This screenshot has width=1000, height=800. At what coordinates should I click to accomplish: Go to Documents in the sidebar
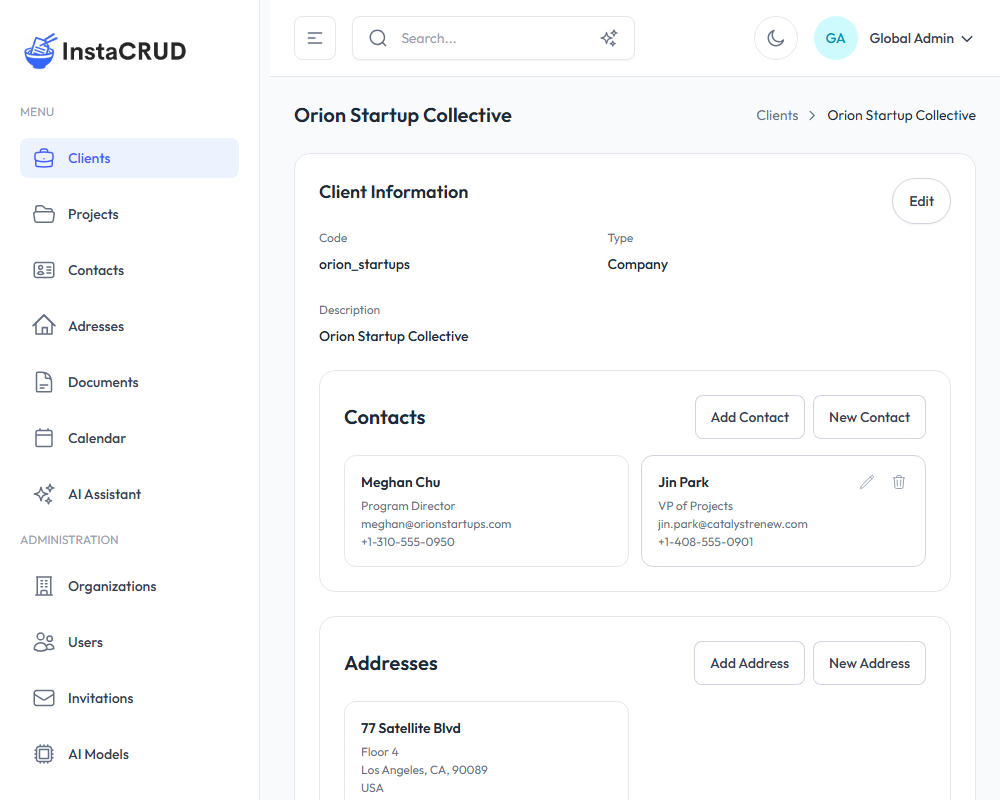coord(103,382)
